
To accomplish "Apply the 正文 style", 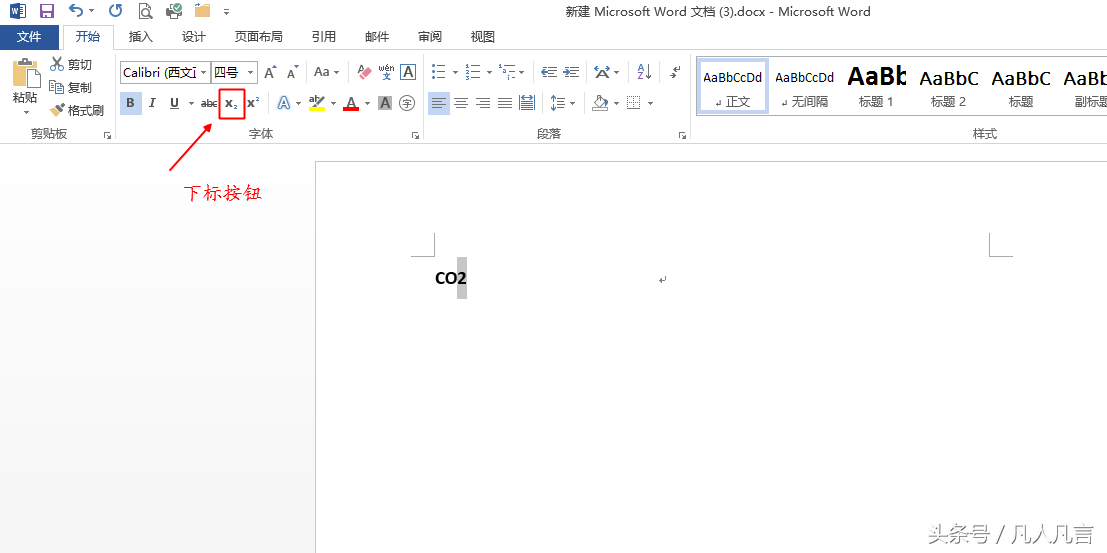I will [733, 86].
